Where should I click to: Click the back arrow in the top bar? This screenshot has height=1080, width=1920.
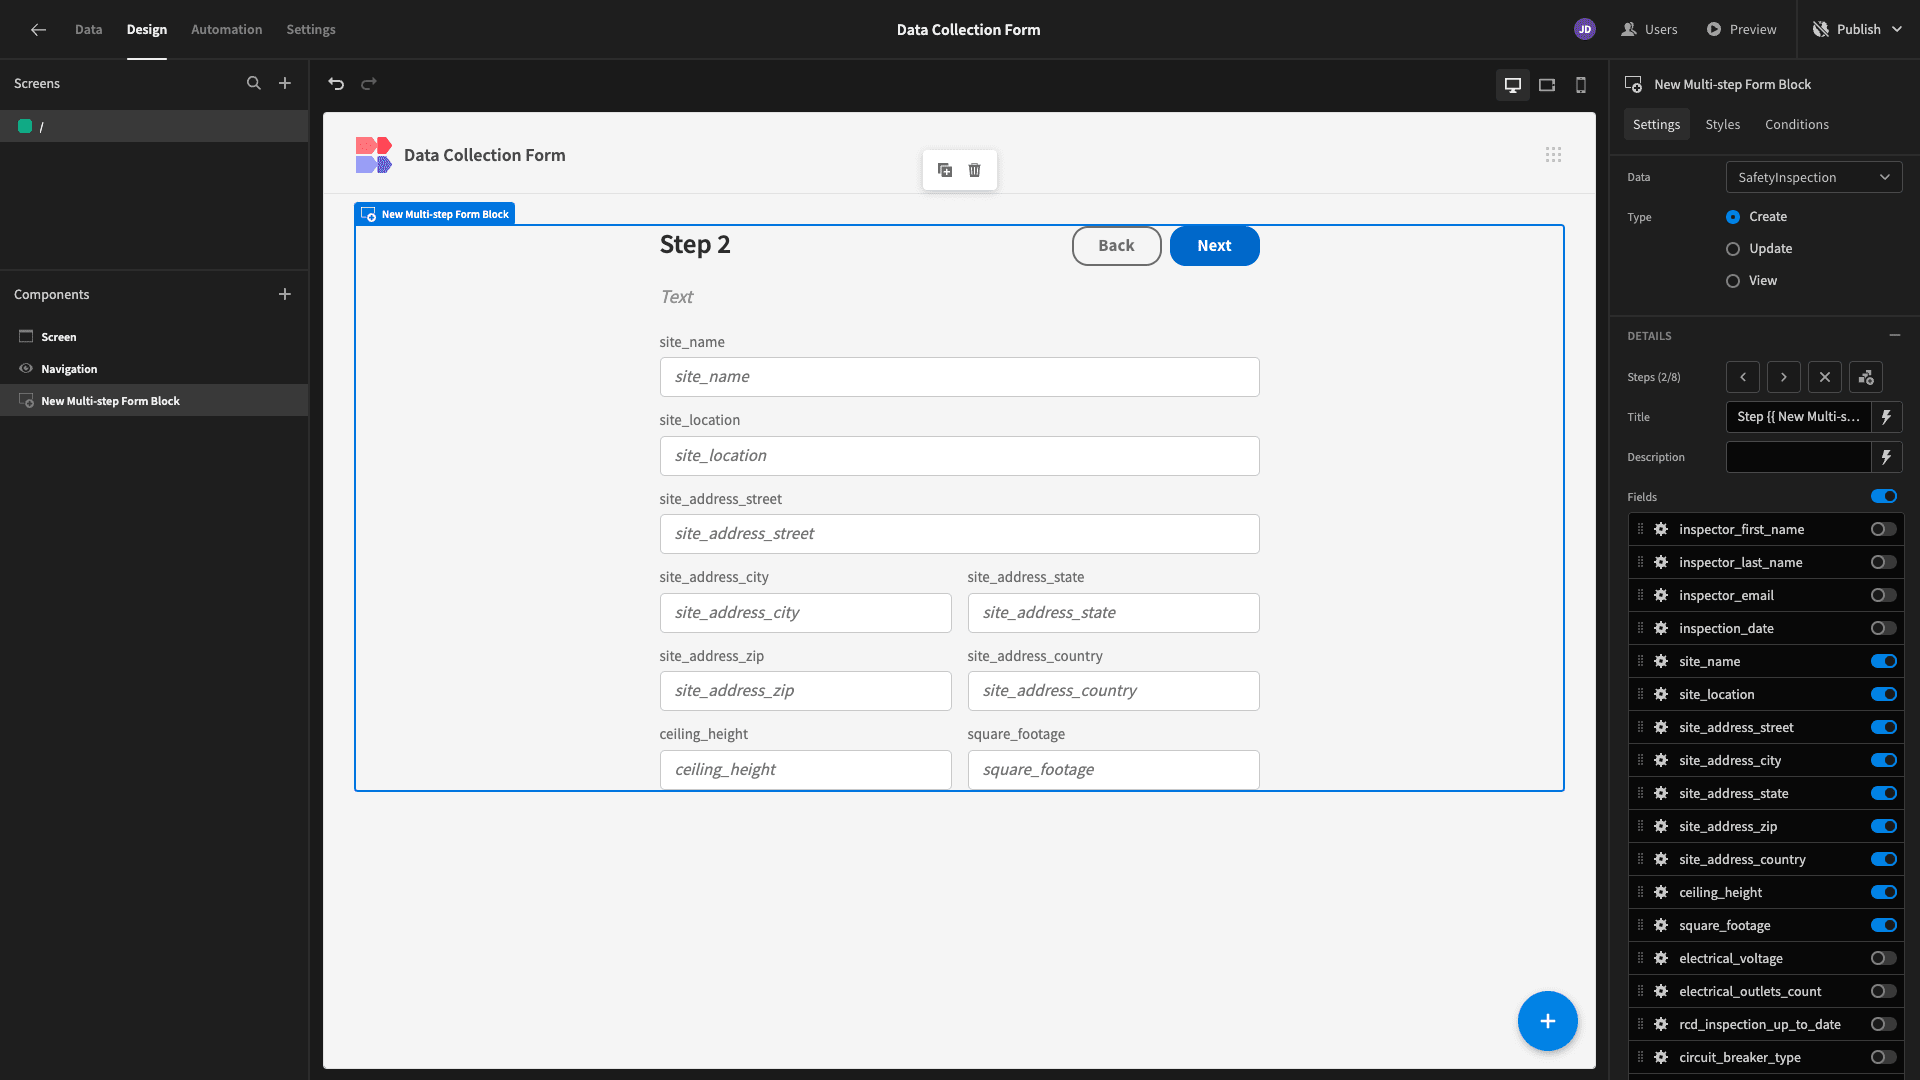38,30
